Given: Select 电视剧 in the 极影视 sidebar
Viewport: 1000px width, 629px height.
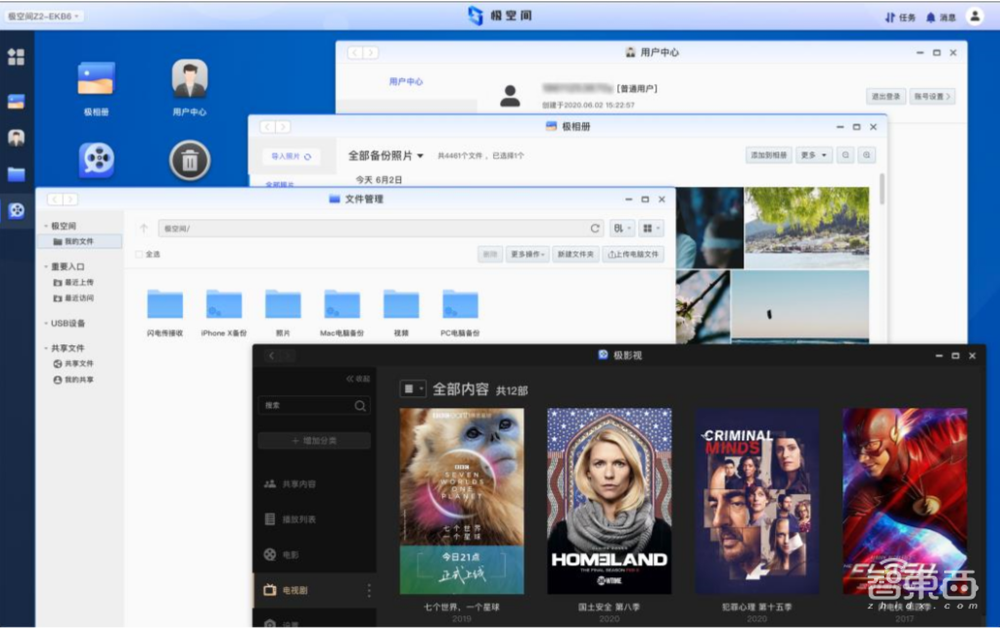Looking at the screenshot, I should [292, 588].
